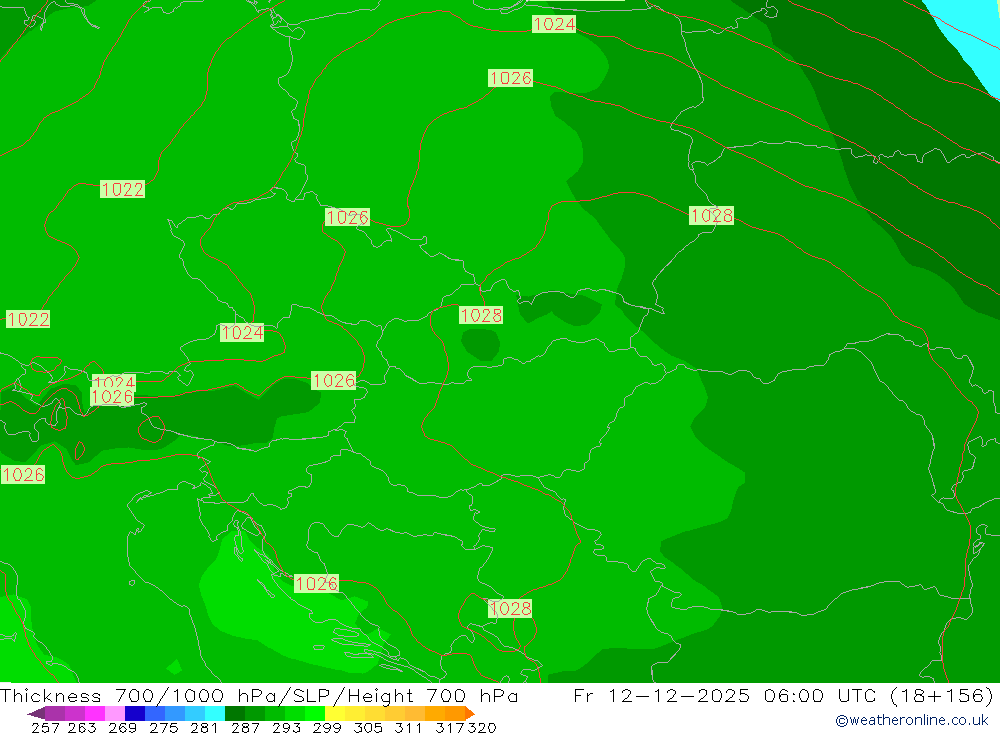Click the 1024 label partly hidden by 1026

click(x=115, y=381)
